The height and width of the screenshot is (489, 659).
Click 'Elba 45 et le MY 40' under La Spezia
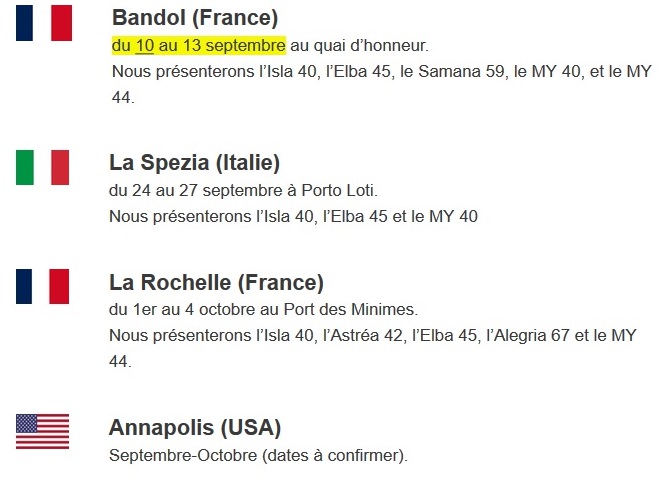pyautogui.click(x=405, y=217)
